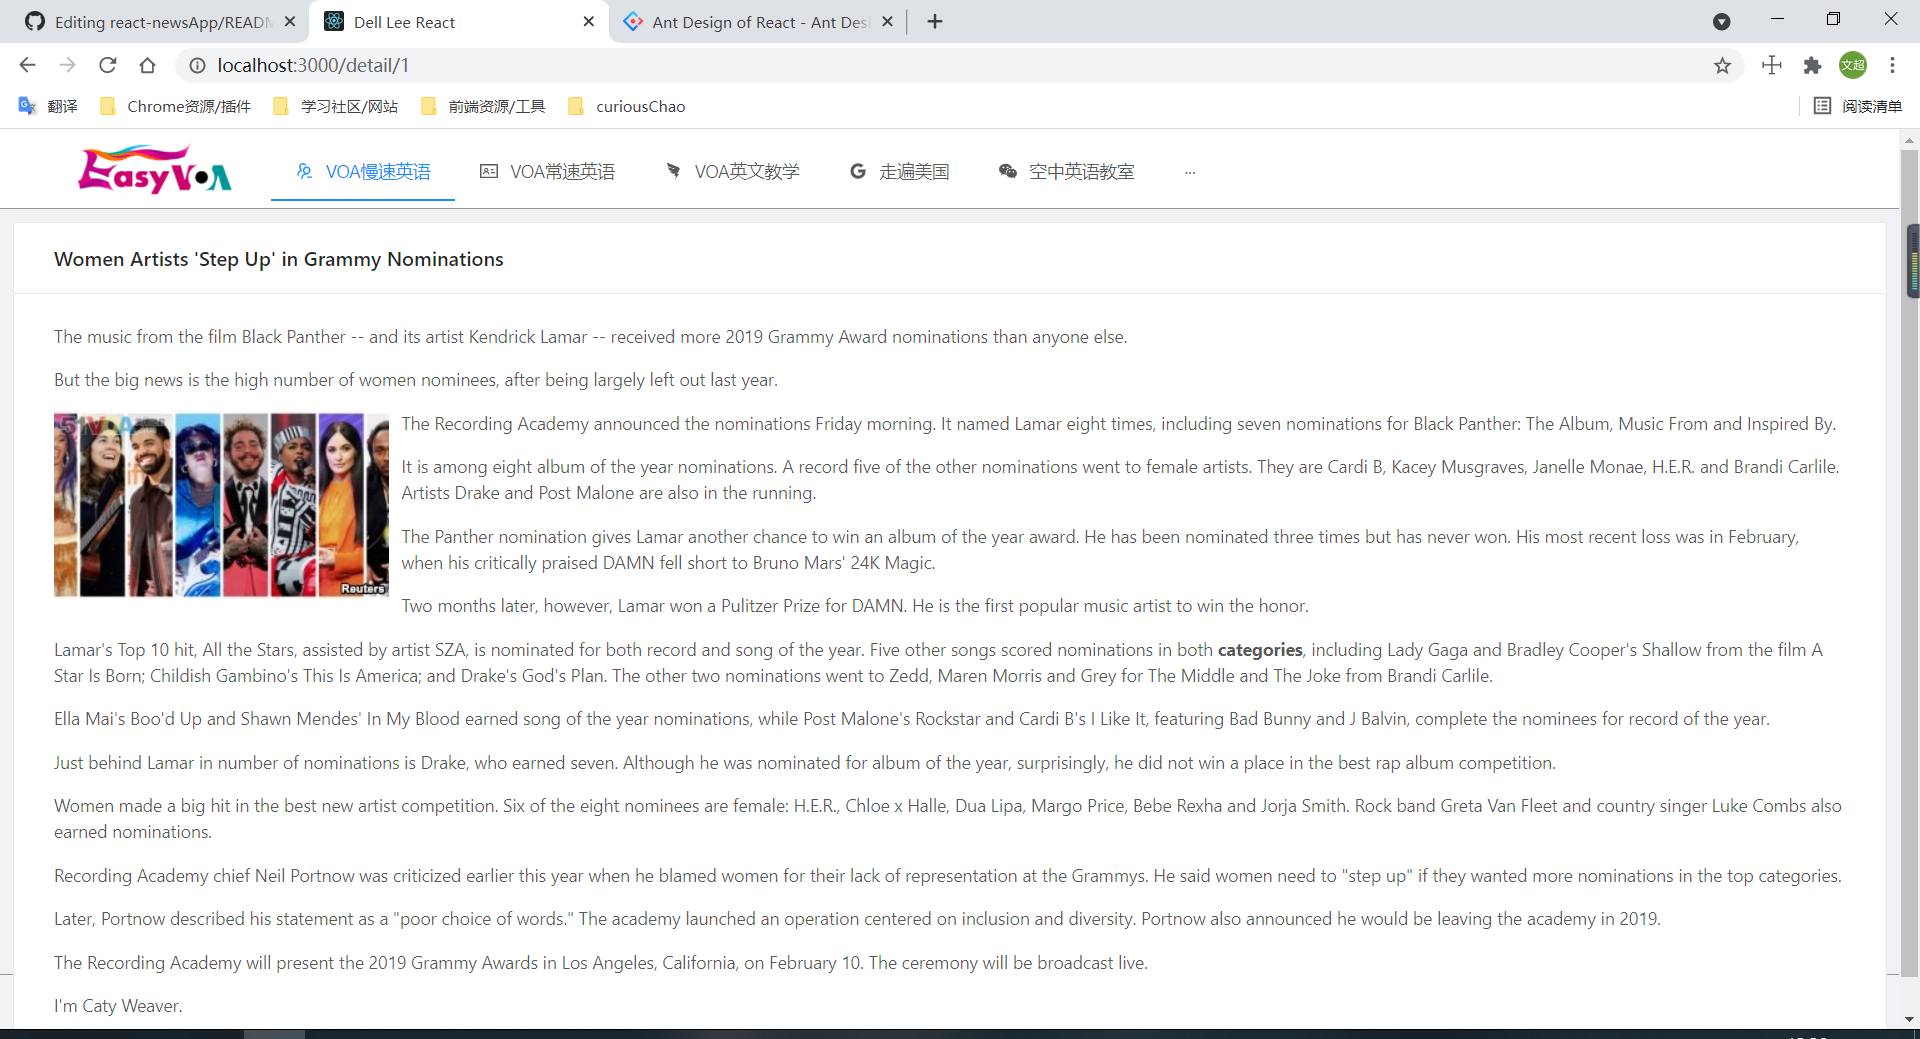The width and height of the screenshot is (1920, 1039).
Task: Click the WeChat-style icon beside 空中英语教室
Action: (x=1007, y=171)
